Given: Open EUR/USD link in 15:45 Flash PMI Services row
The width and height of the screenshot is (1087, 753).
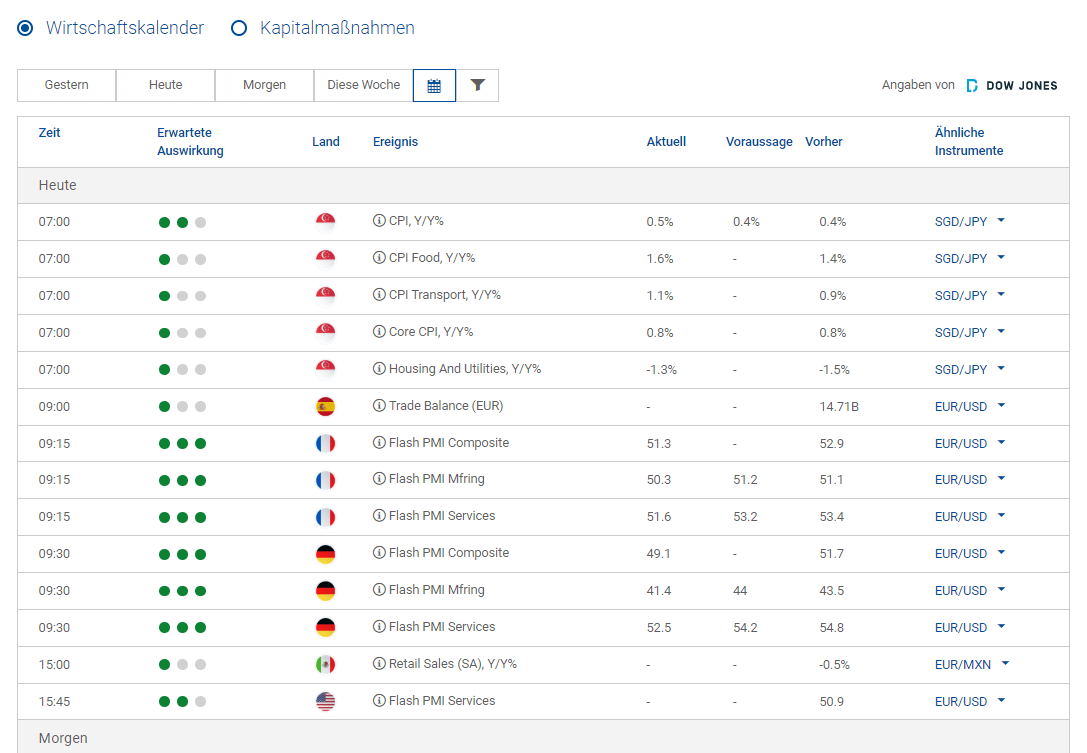Looking at the screenshot, I should [960, 702].
